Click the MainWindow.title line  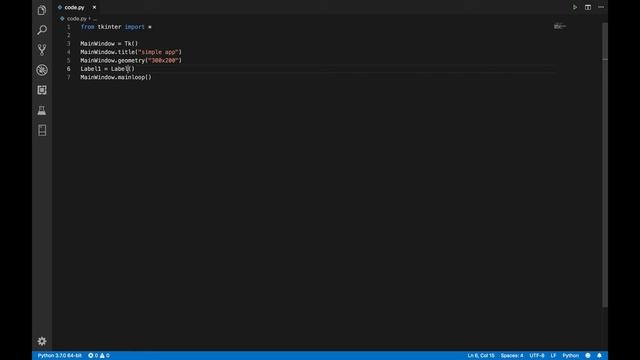point(131,52)
